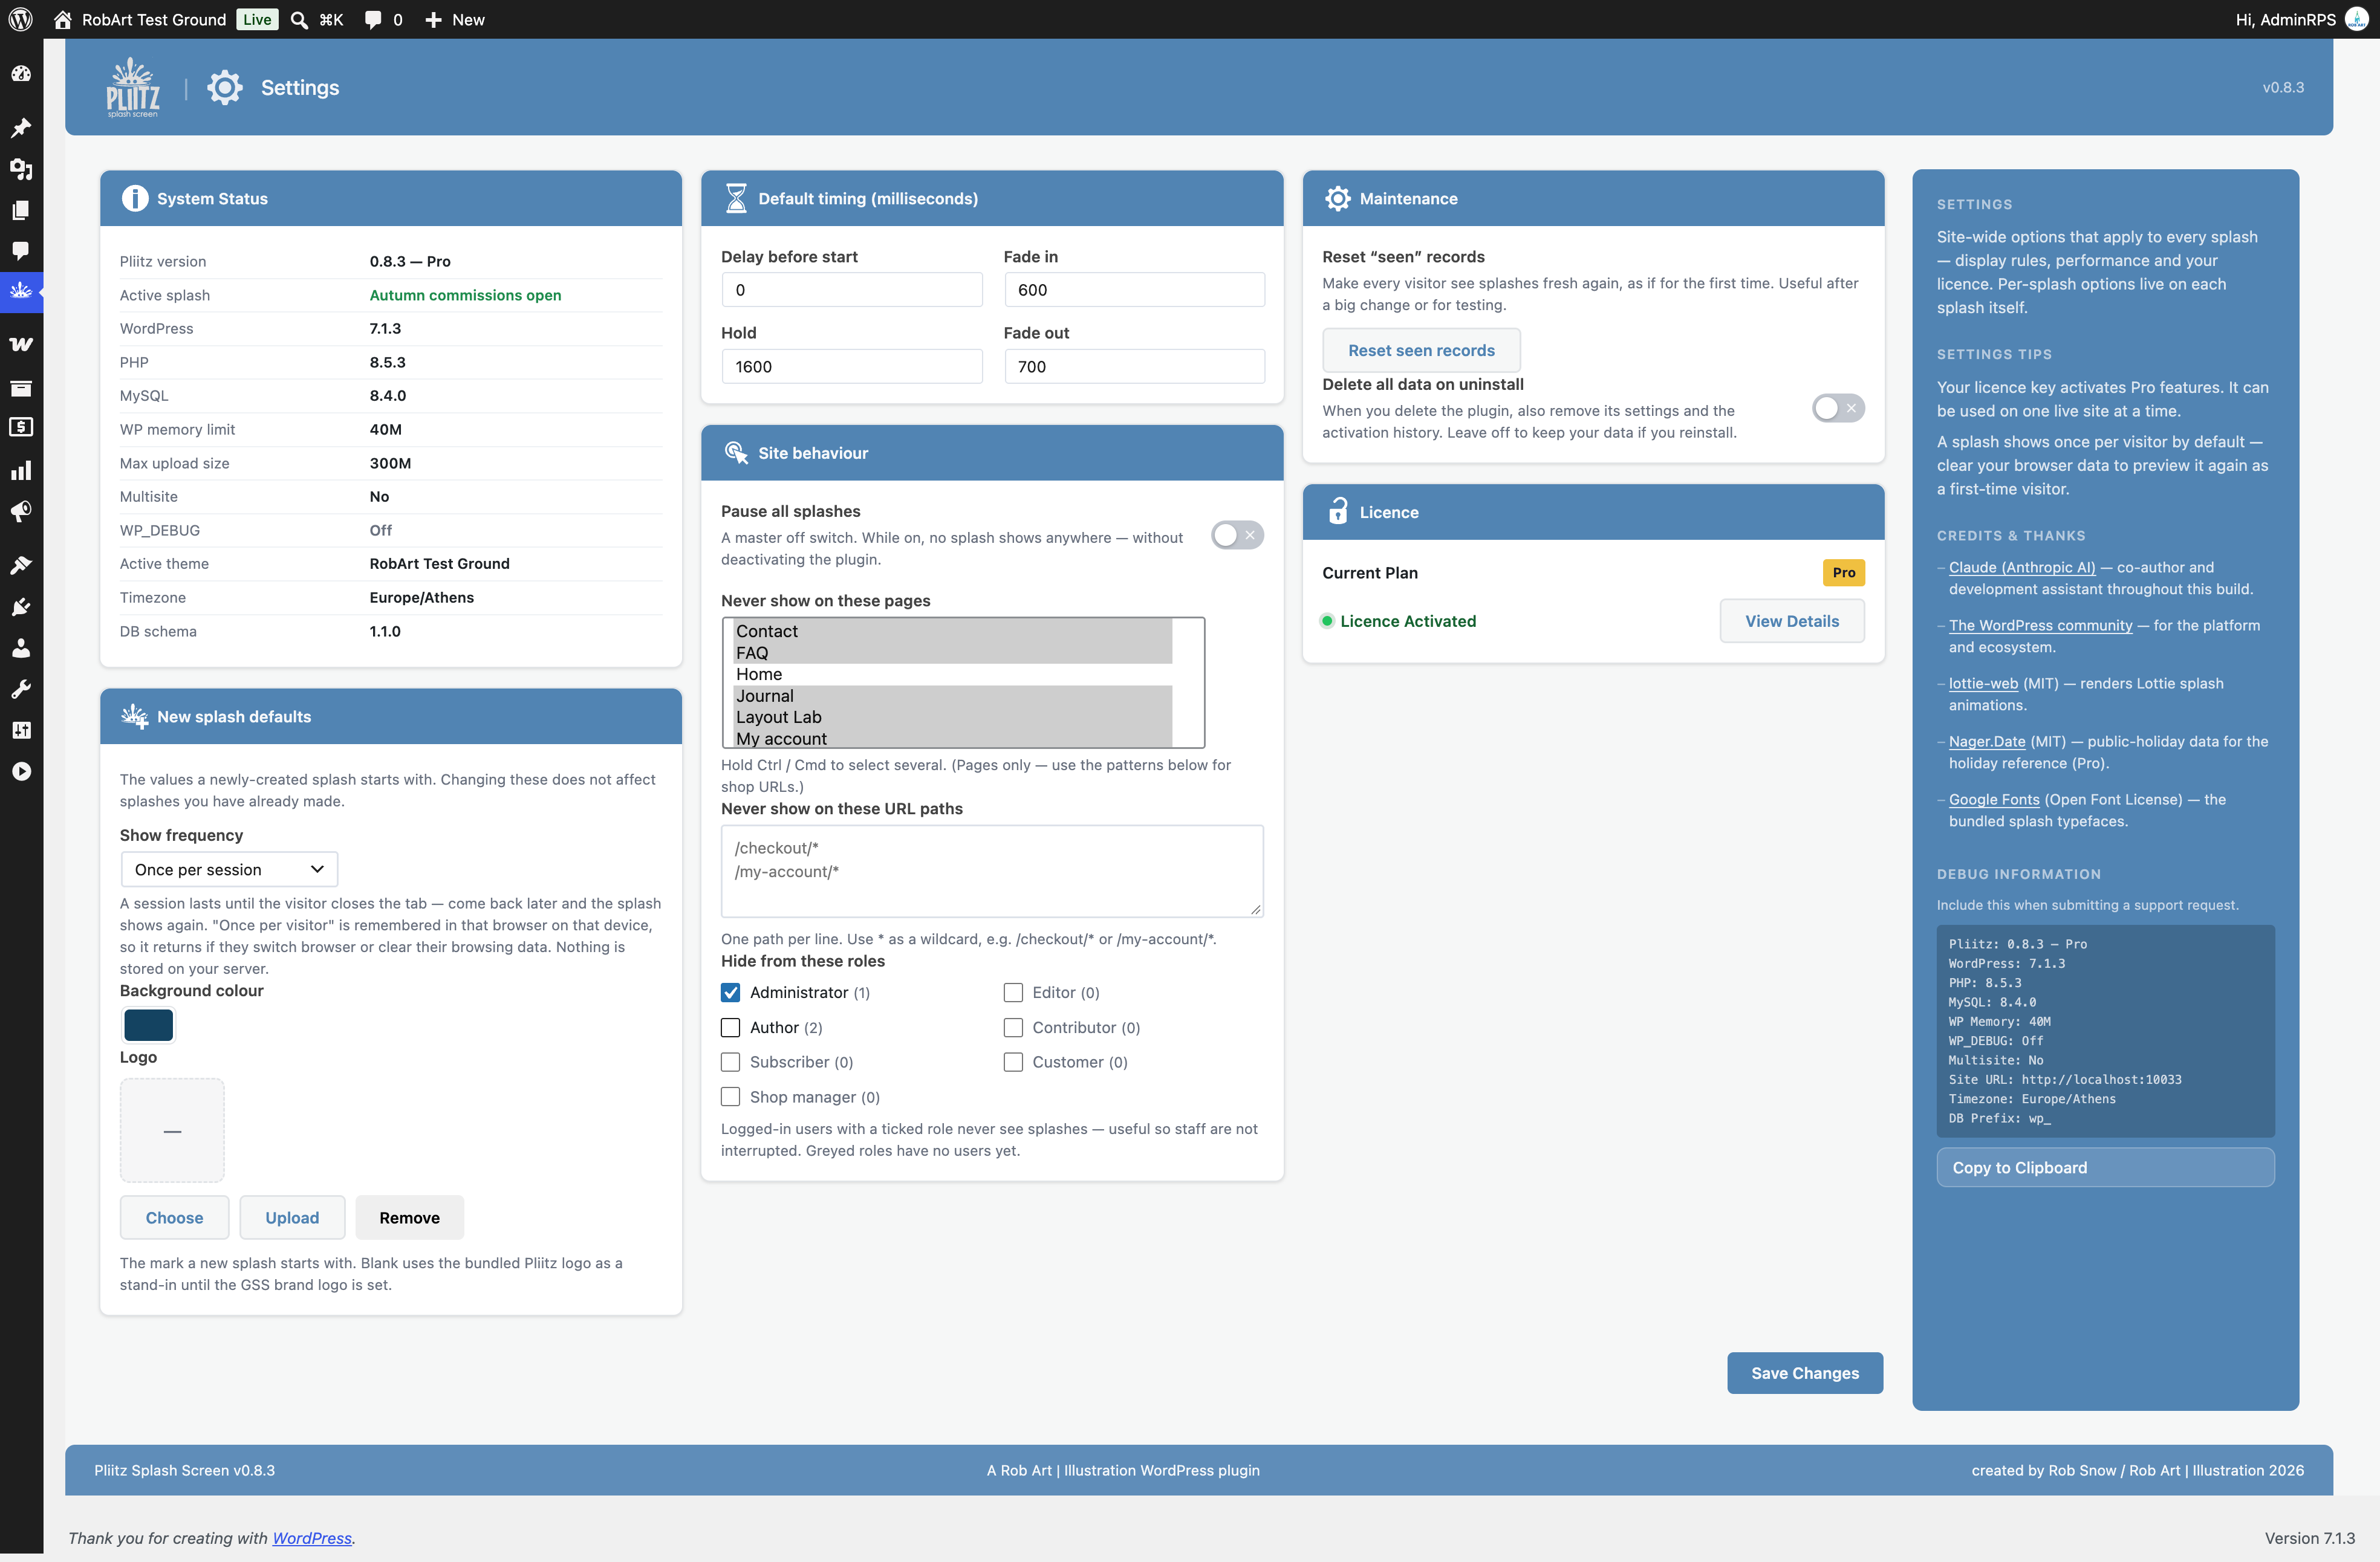Open the Pages sidebar icon
This screenshot has width=2380, height=1562.
(x=21, y=210)
